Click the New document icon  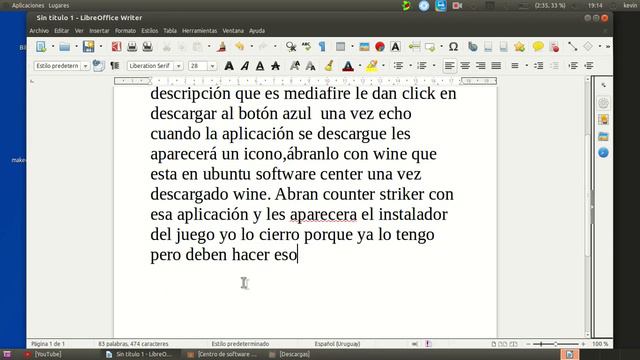coord(41,47)
